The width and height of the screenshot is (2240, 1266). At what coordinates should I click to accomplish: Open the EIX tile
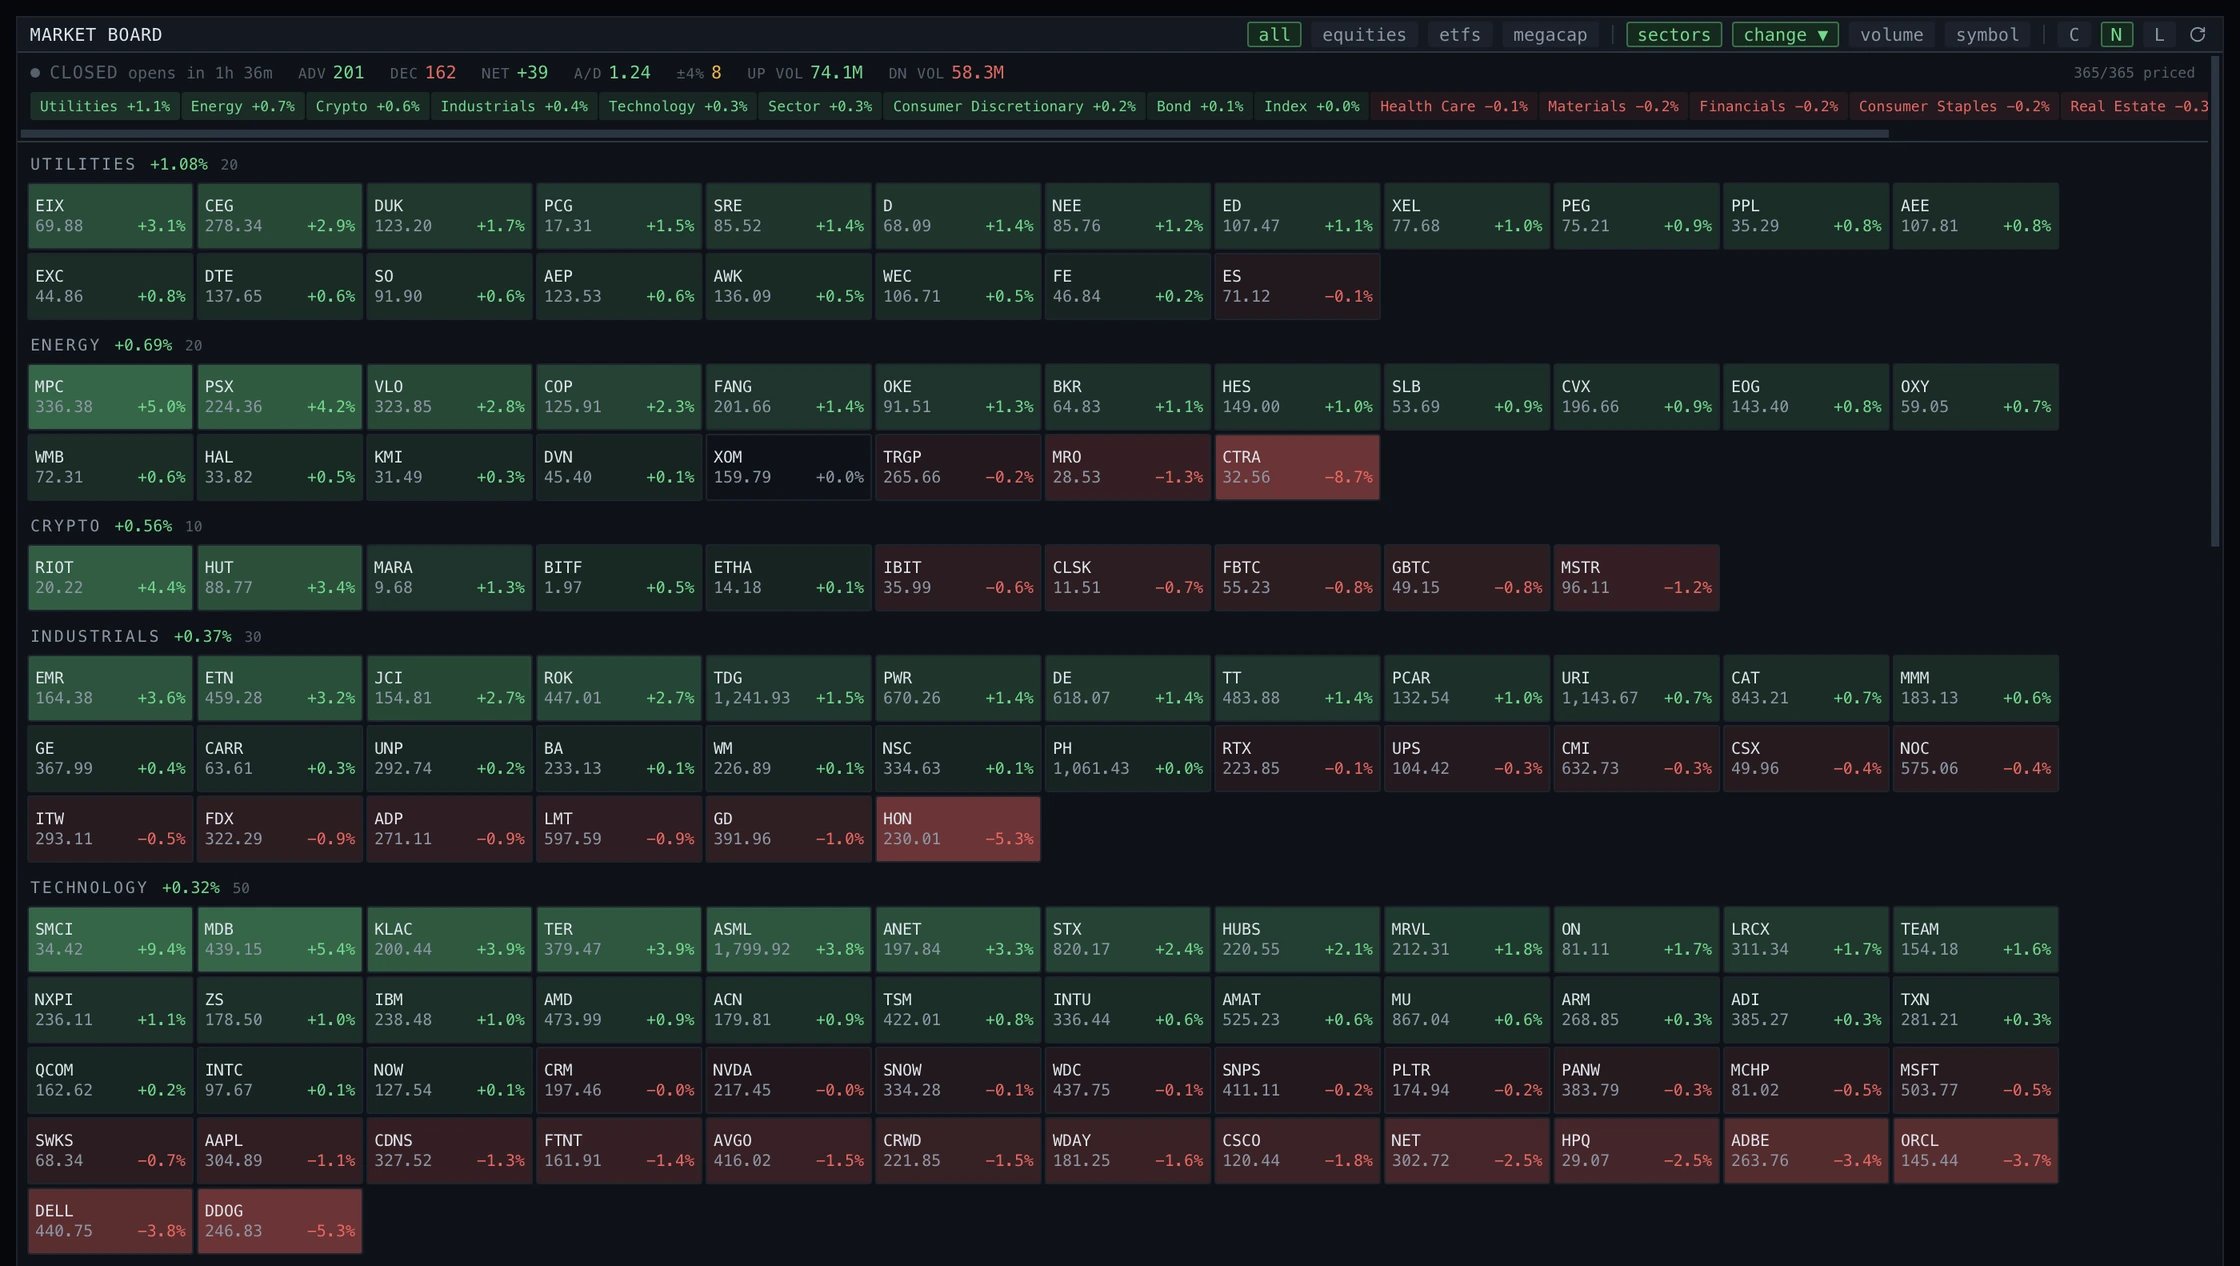pyautogui.click(x=110, y=216)
